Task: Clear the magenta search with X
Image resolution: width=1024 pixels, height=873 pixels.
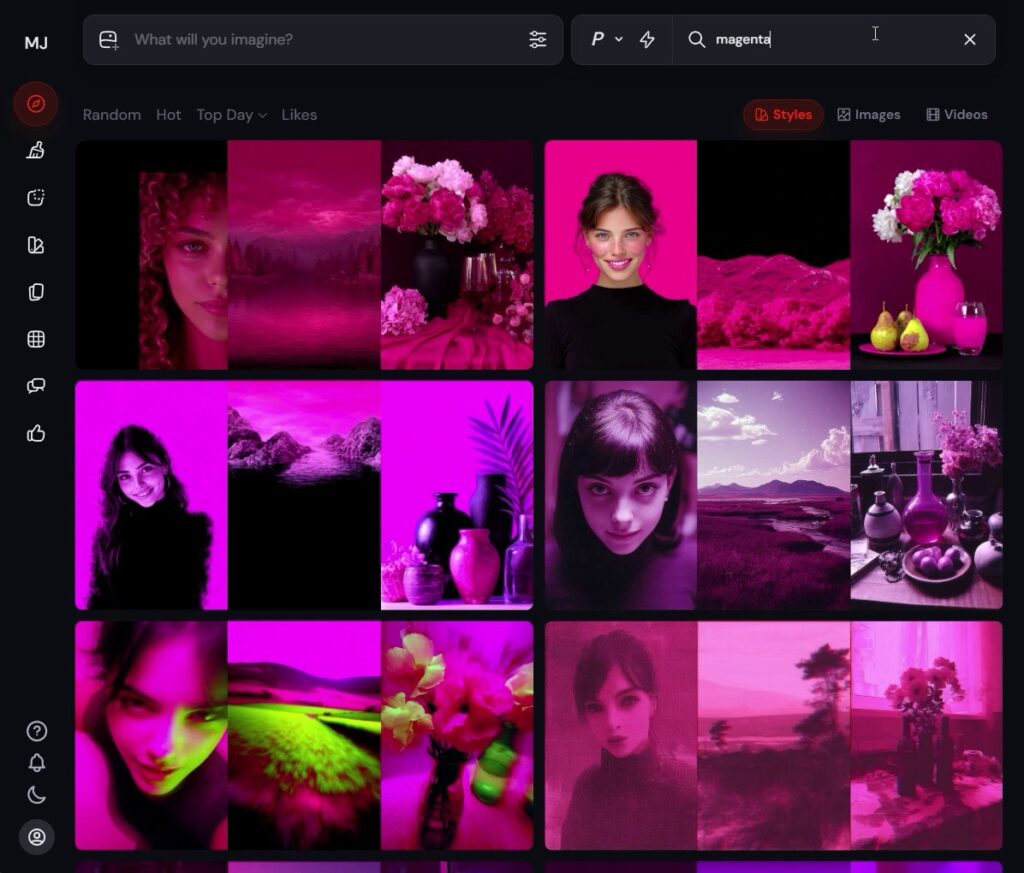Action: 969,40
